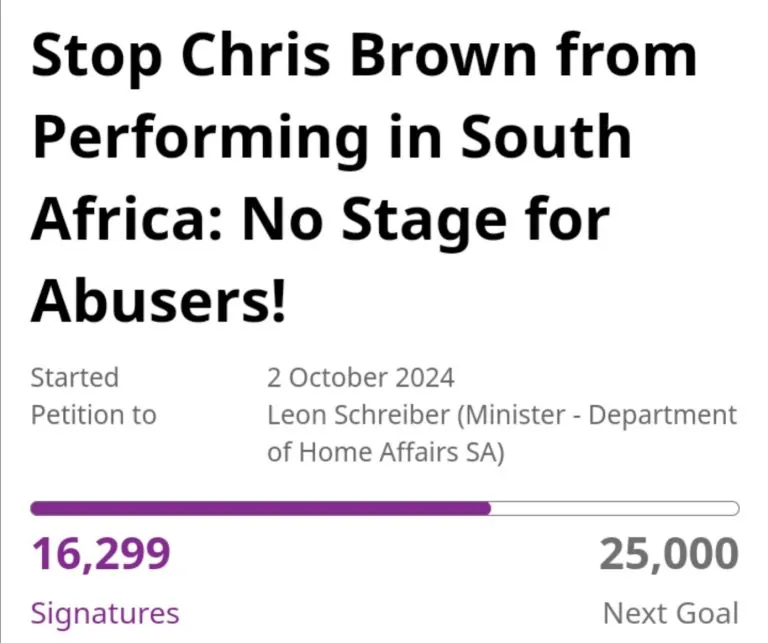Click the word Abusers! in the heading
This screenshot has width=768, height=643.
point(159,301)
